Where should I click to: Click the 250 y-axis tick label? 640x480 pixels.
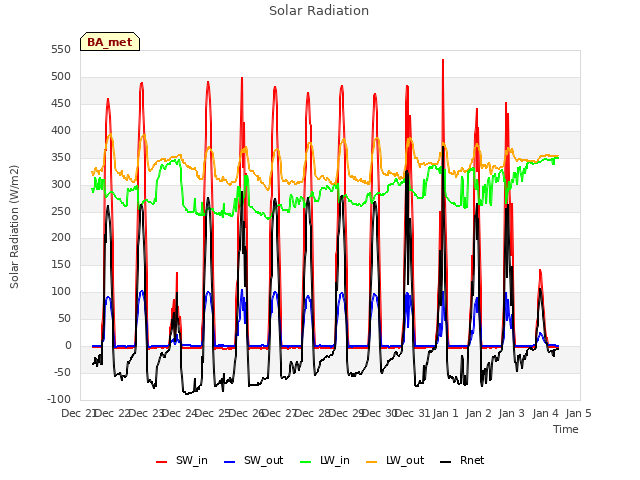pyautogui.click(x=61, y=211)
